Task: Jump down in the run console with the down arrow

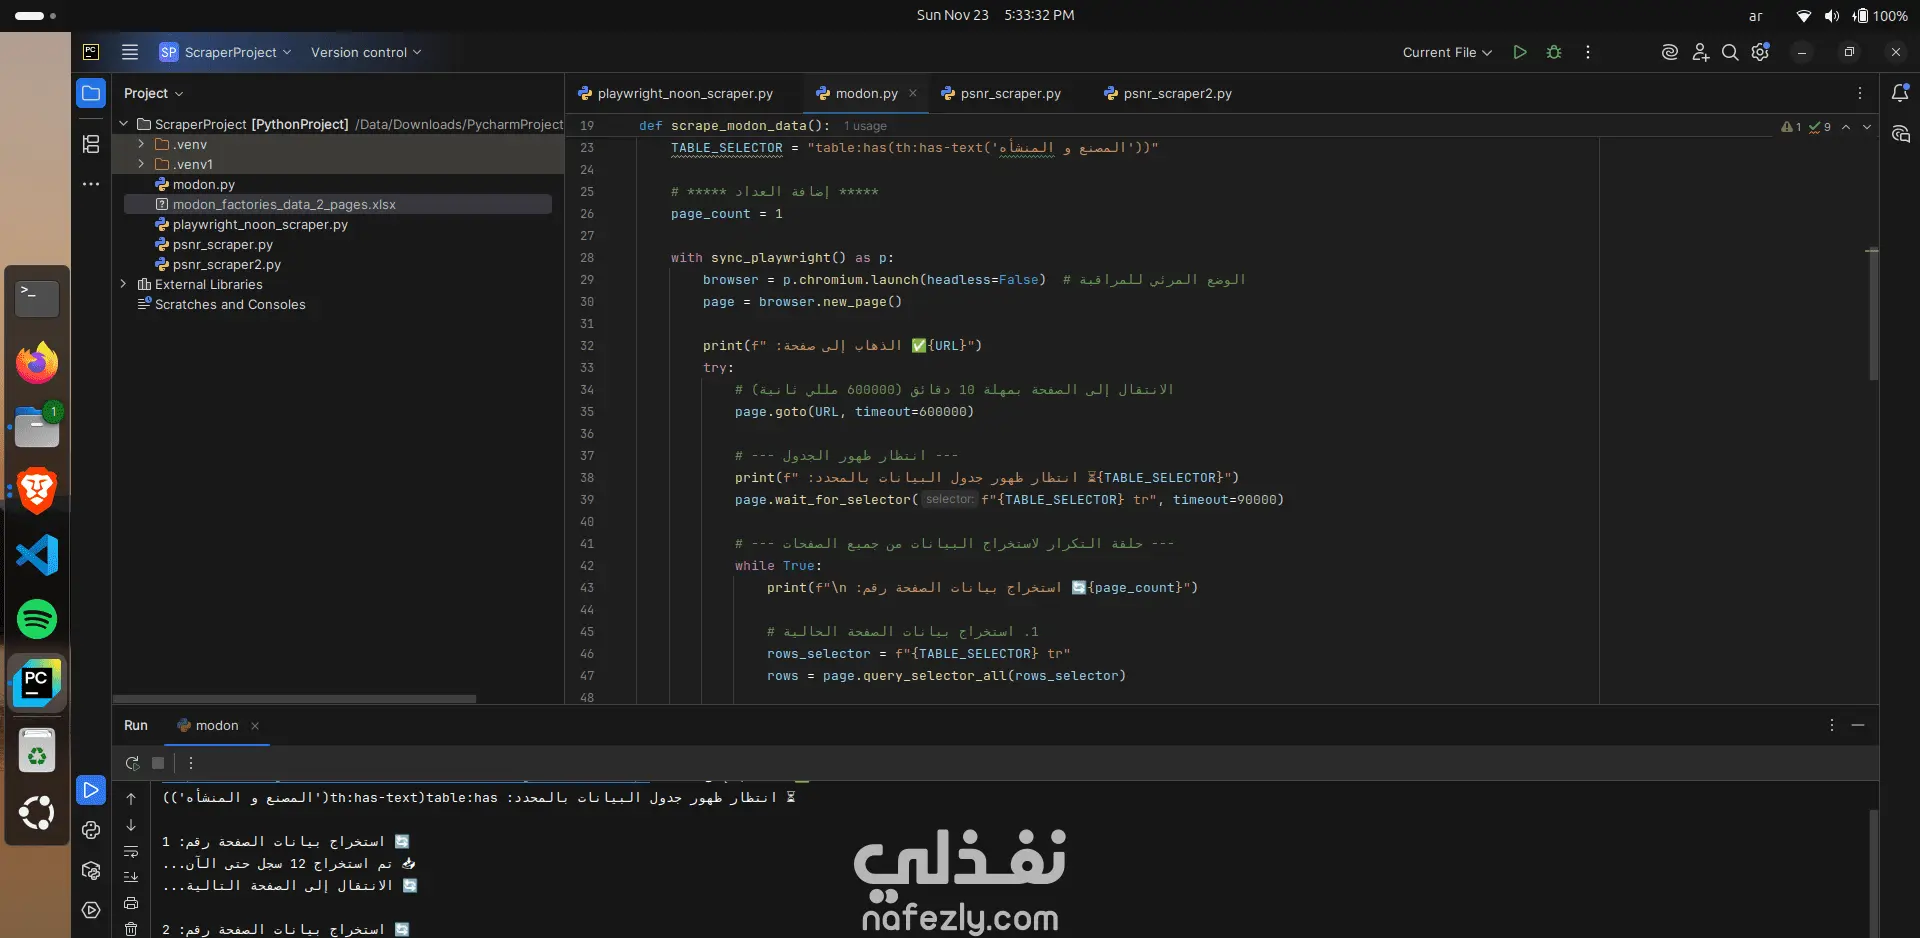Action: 131,825
